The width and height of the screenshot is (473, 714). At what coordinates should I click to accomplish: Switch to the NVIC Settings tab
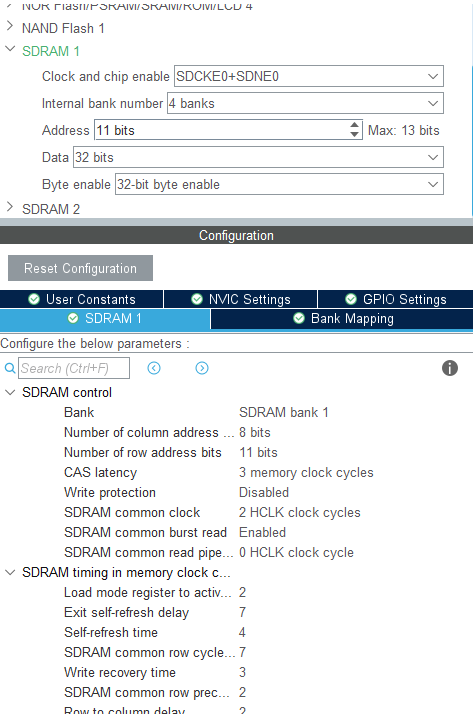(x=240, y=299)
